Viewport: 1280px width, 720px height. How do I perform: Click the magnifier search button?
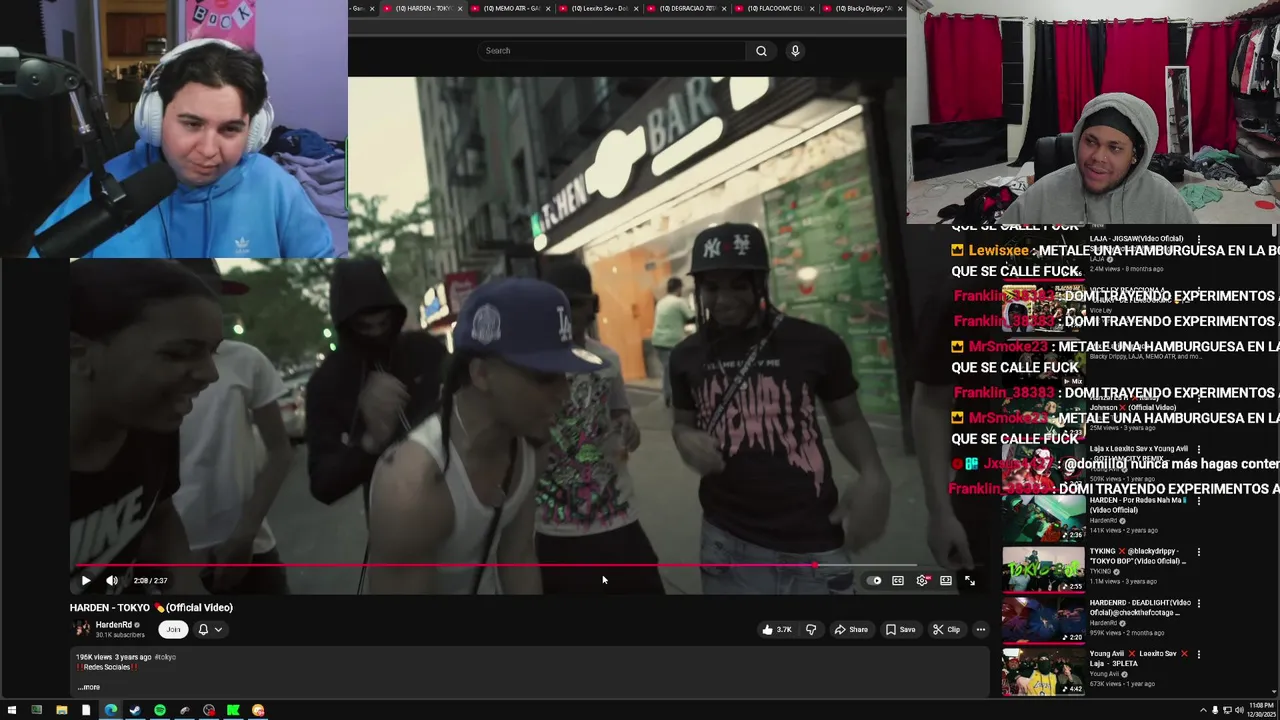point(761,50)
